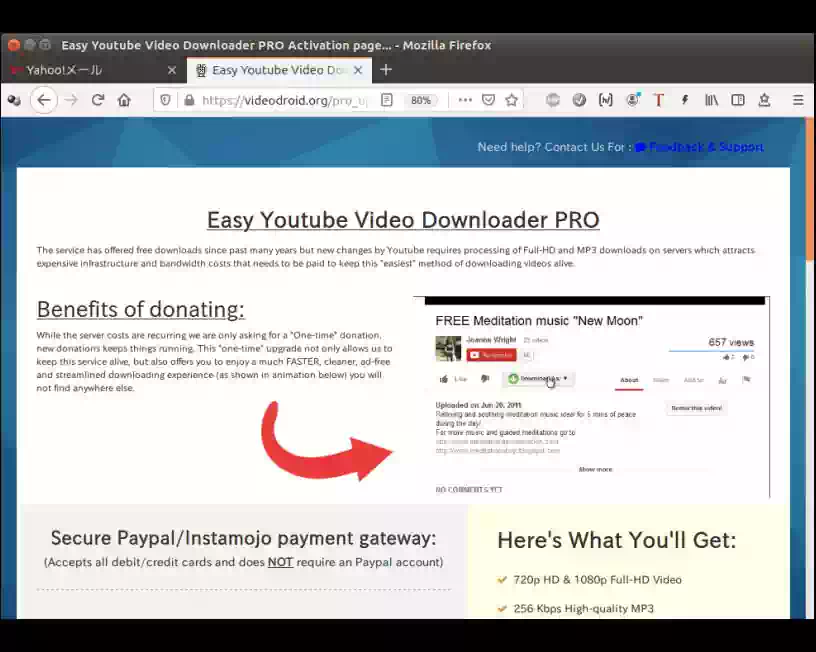Image resolution: width=816 pixels, height=652 pixels.
Task: Go back using the back arrow button
Action: click(x=44, y=100)
